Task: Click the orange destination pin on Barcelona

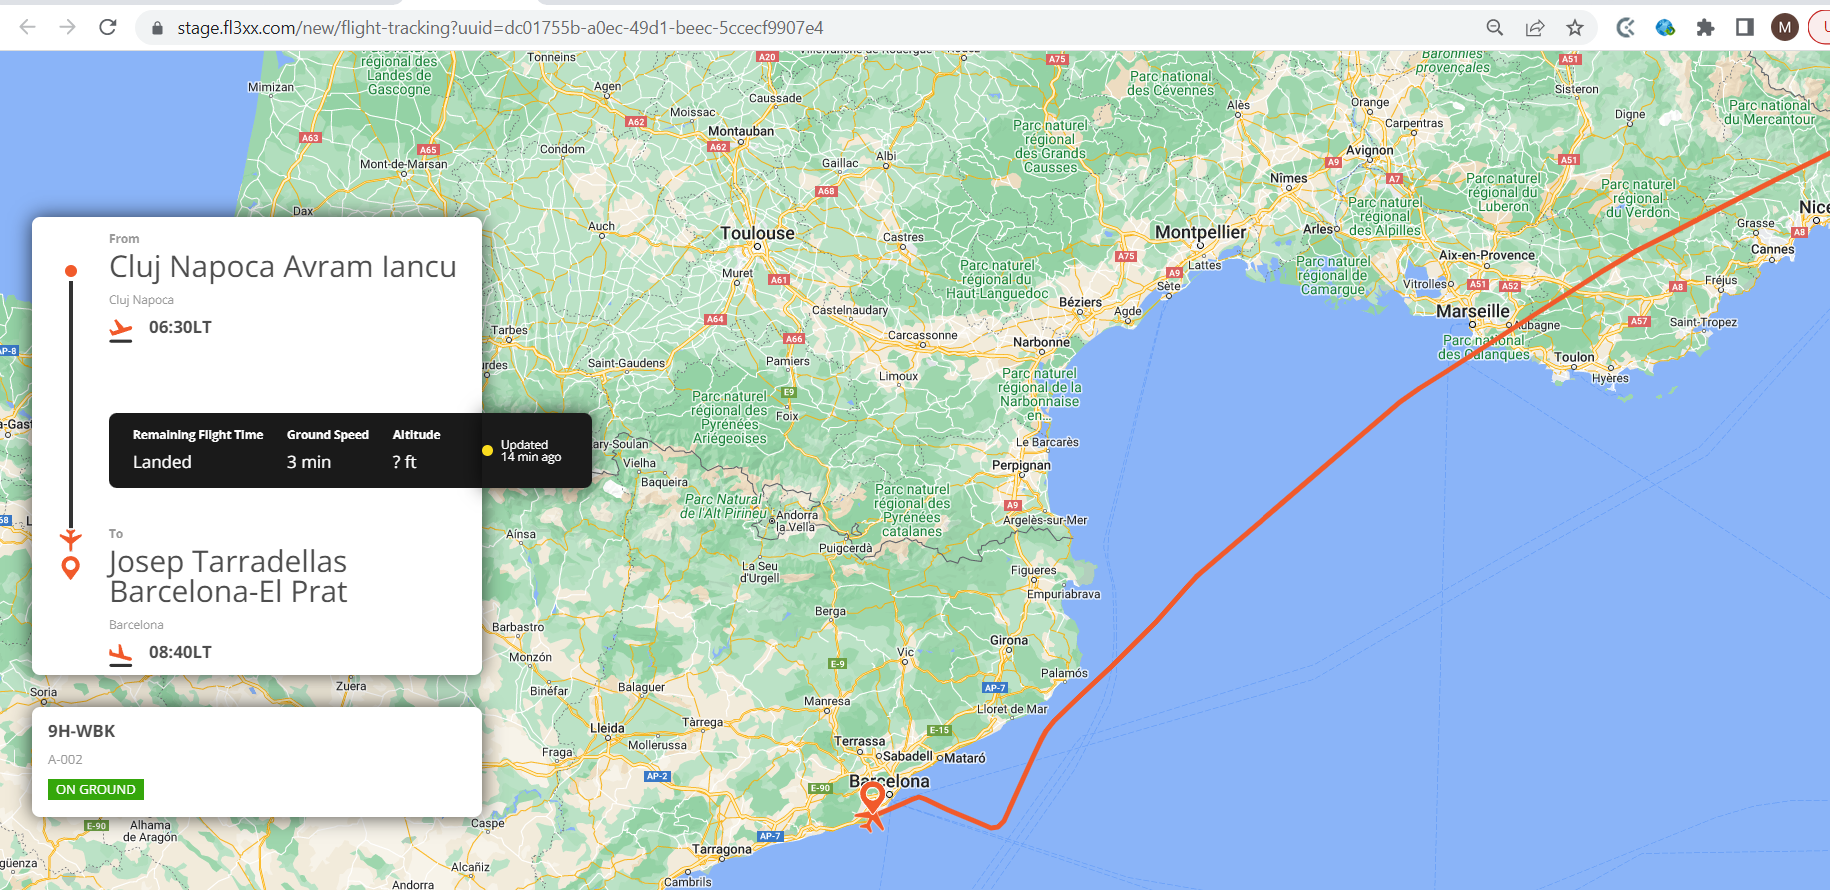Action: [x=872, y=798]
